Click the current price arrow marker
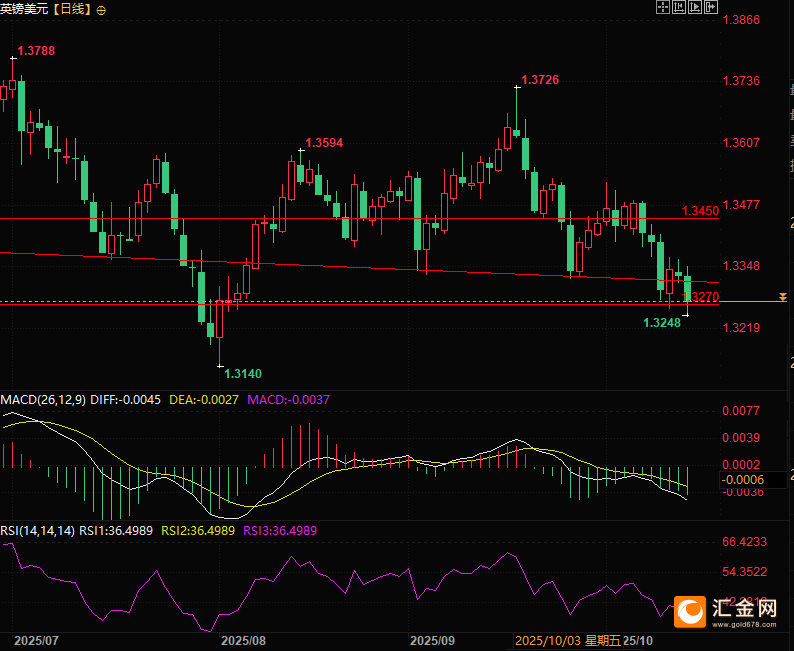 [x=783, y=297]
